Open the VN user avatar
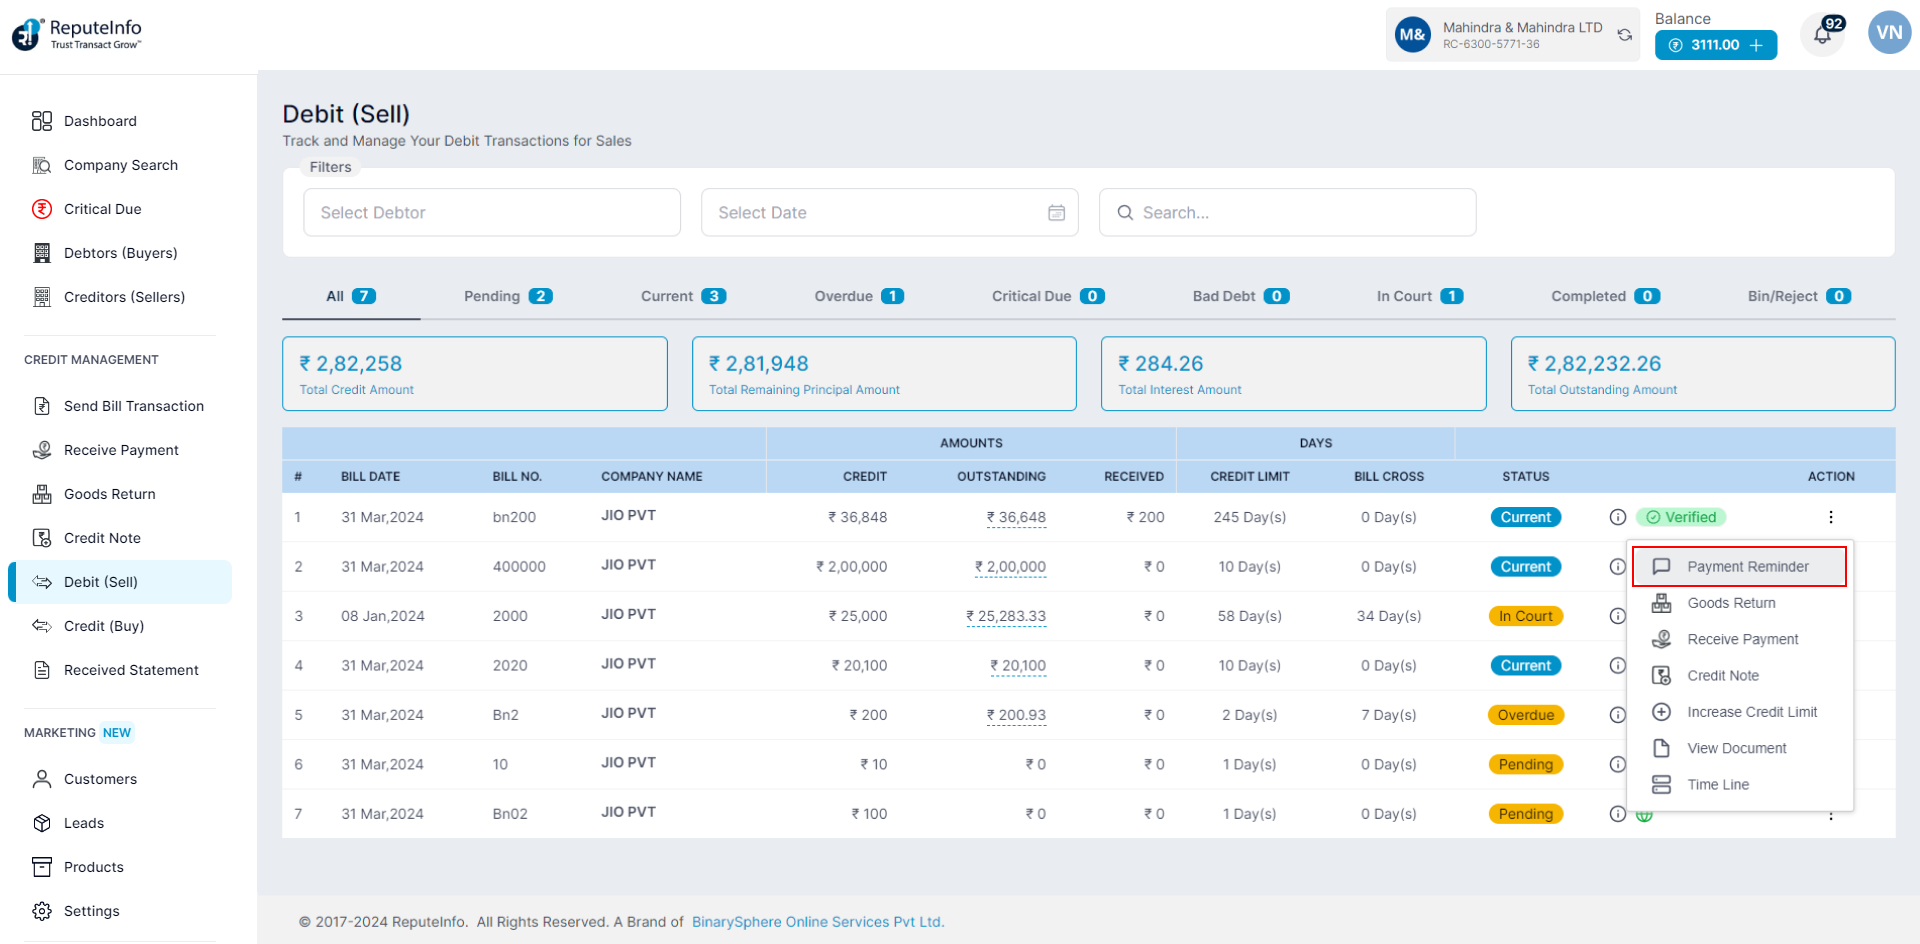 (x=1888, y=33)
